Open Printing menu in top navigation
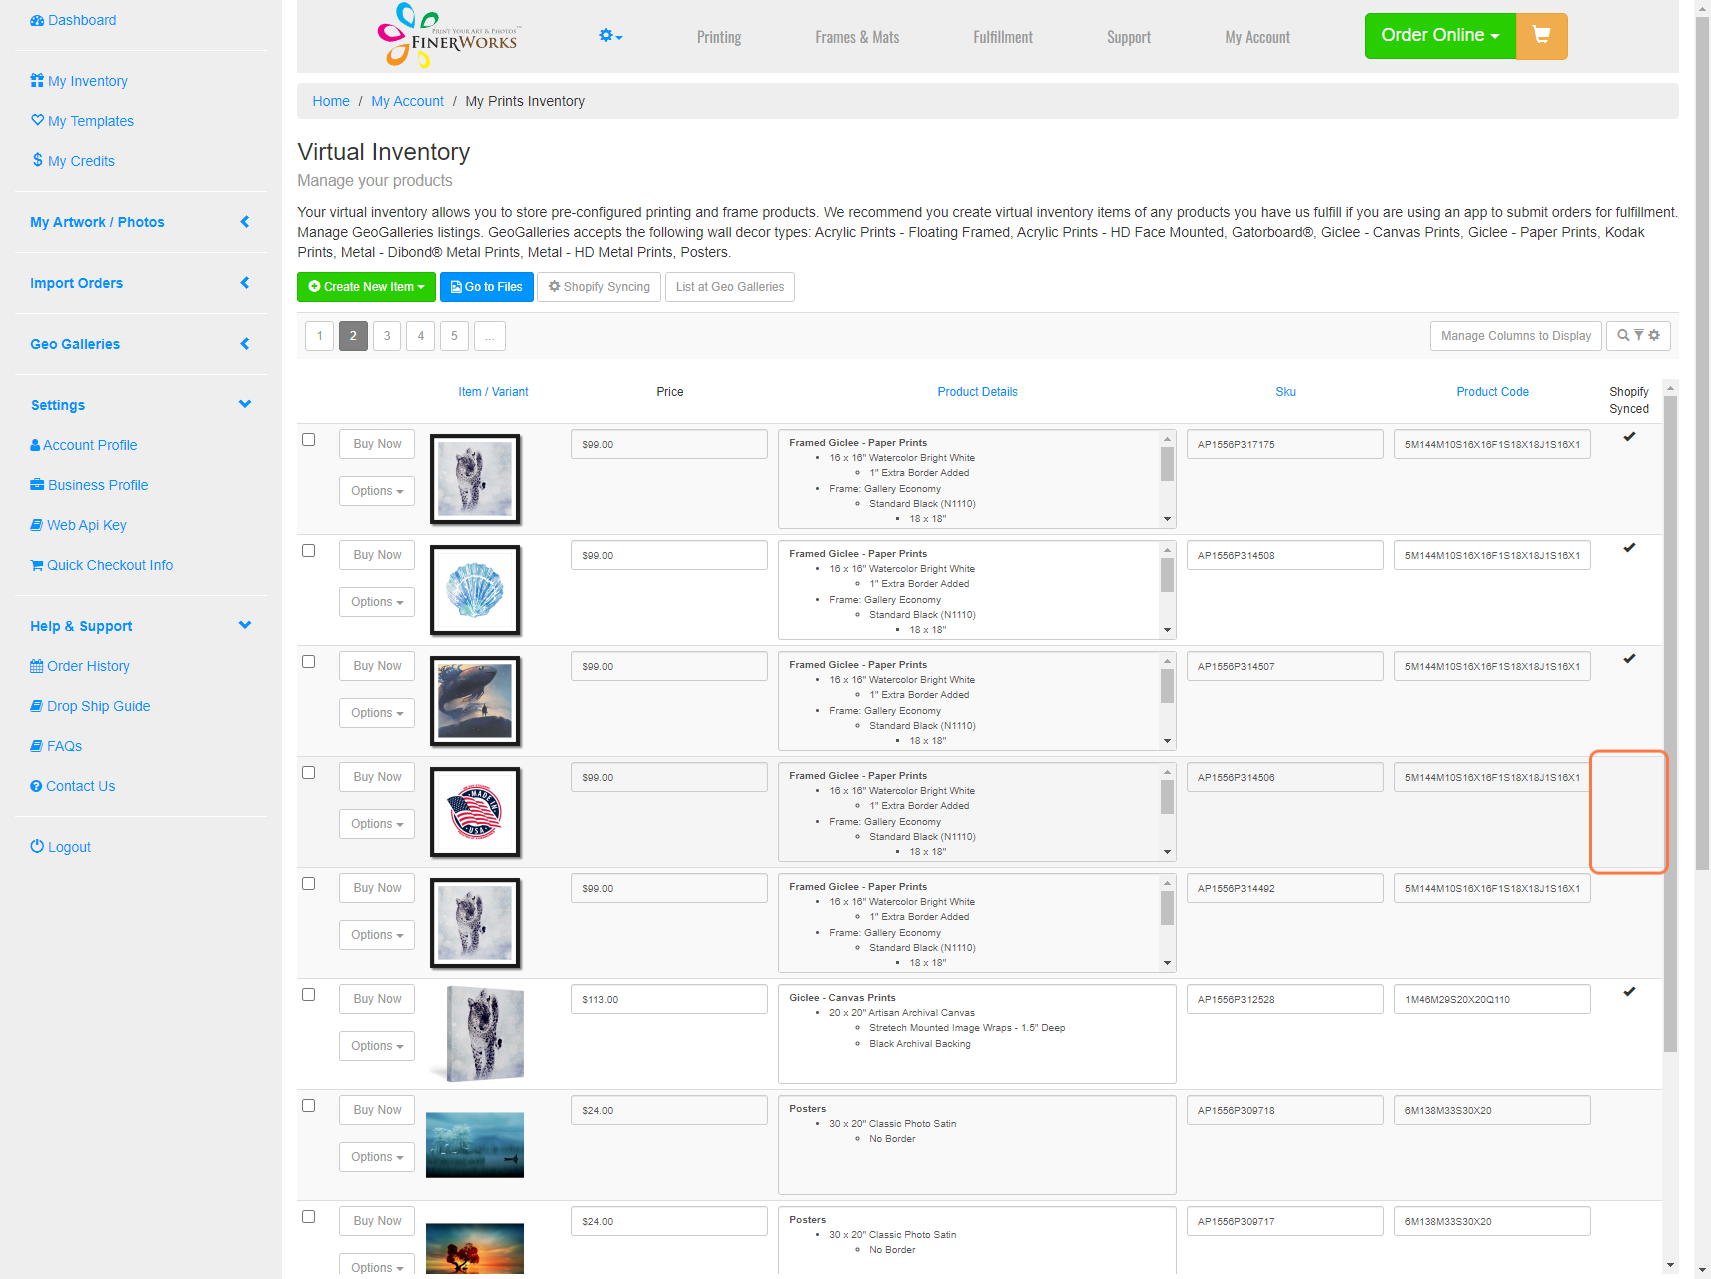This screenshot has width=1711, height=1279. click(719, 37)
